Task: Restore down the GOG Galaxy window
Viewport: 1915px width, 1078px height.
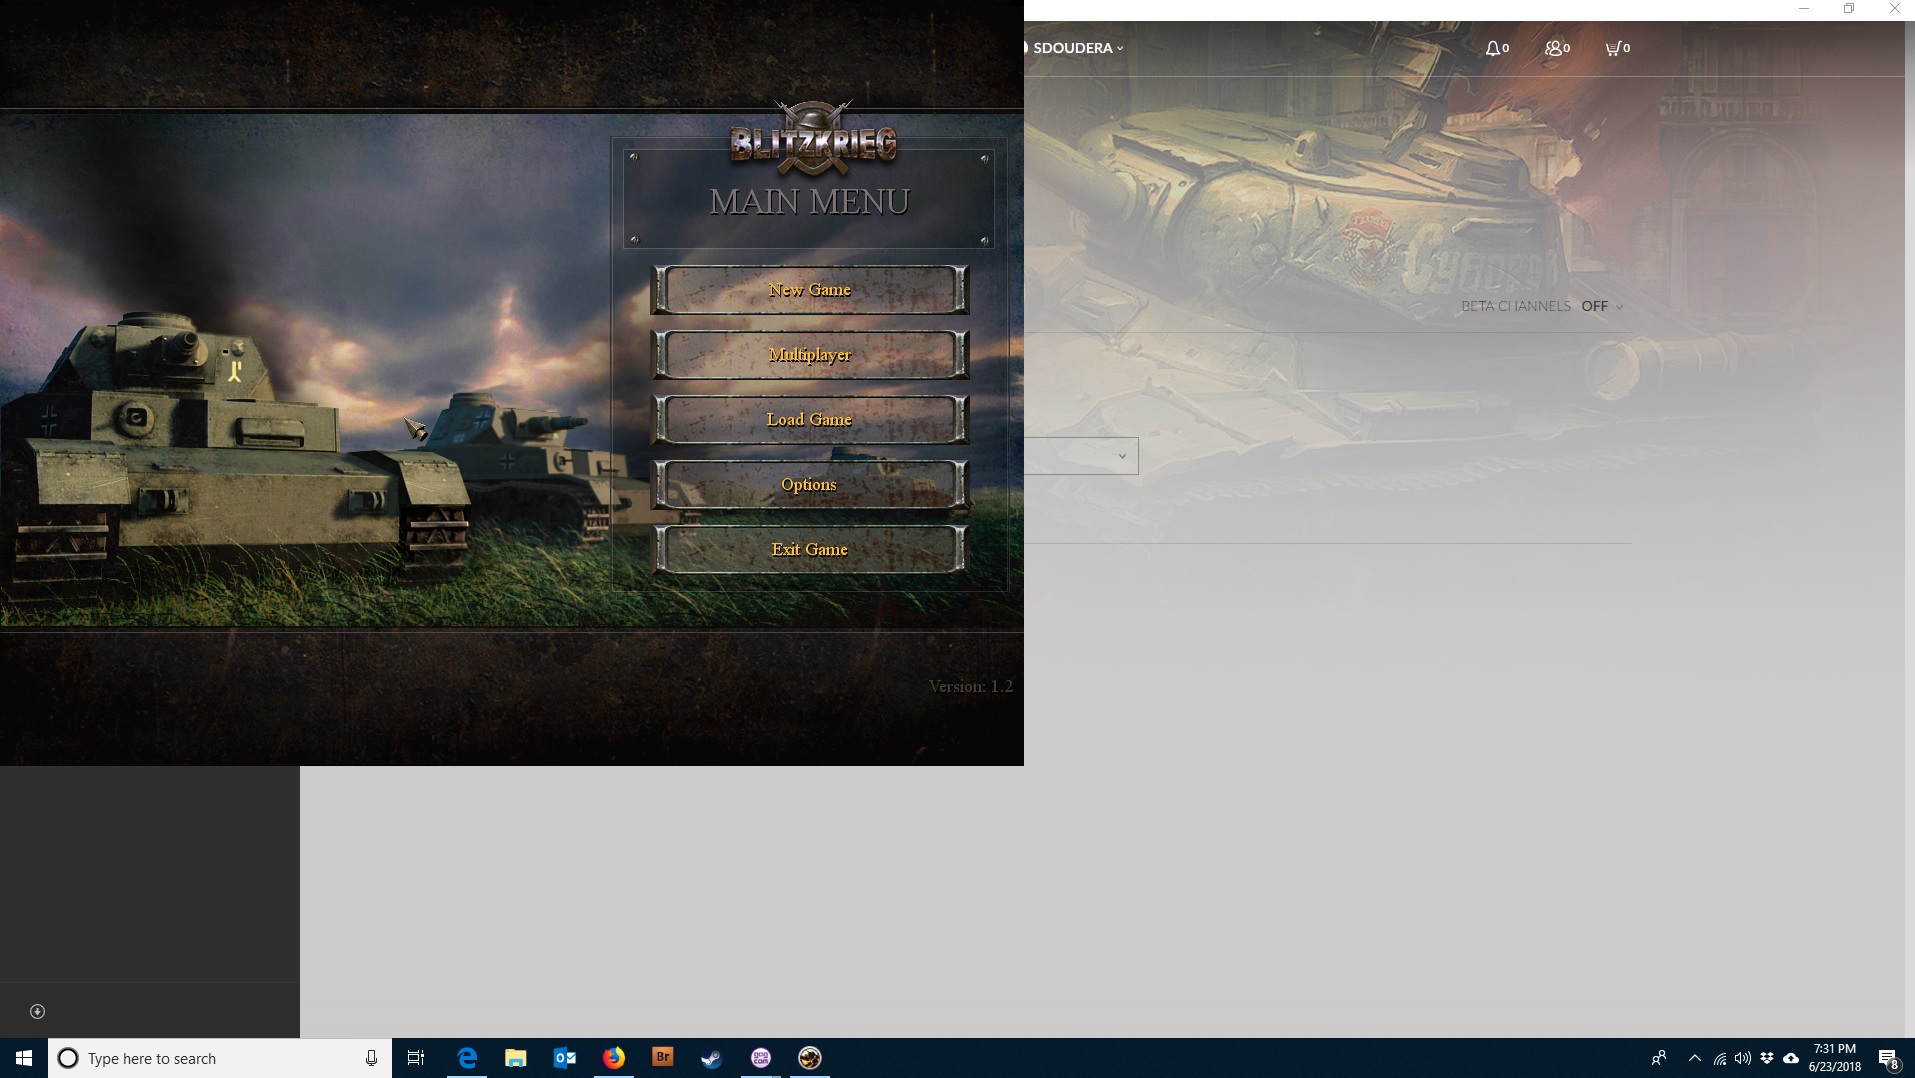Action: [1849, 9]
